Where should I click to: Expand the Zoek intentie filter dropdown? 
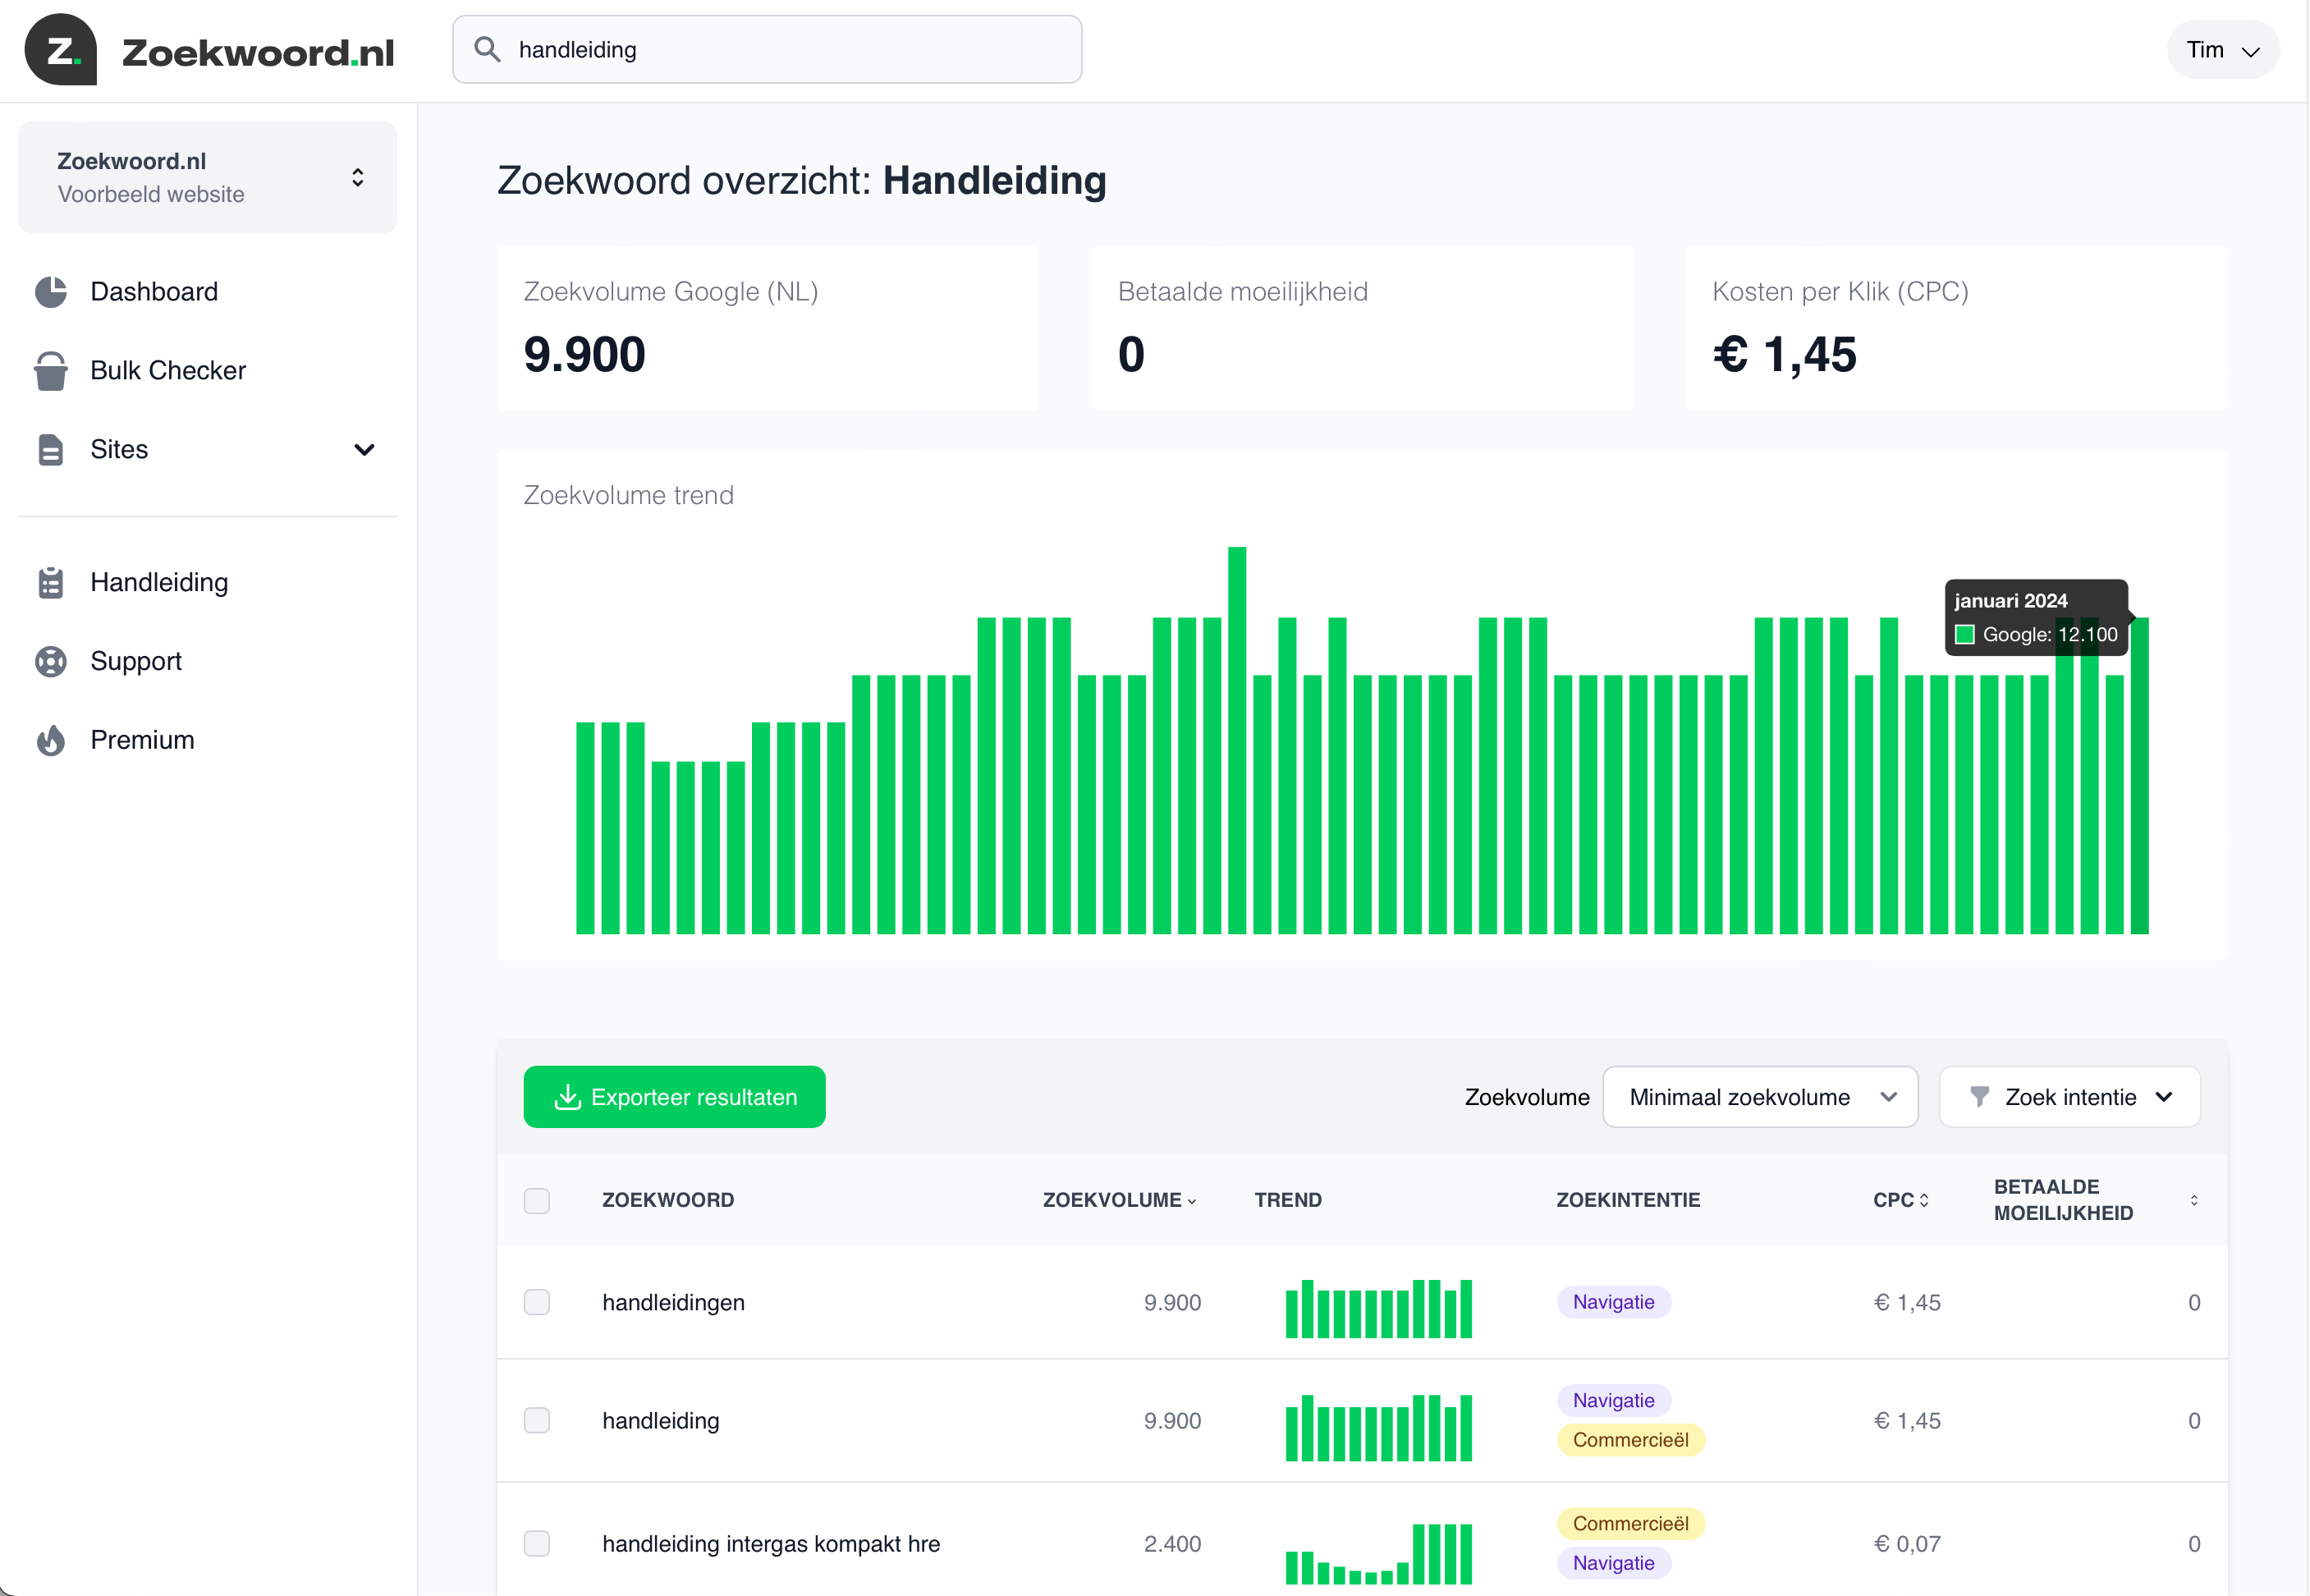2070,1097
